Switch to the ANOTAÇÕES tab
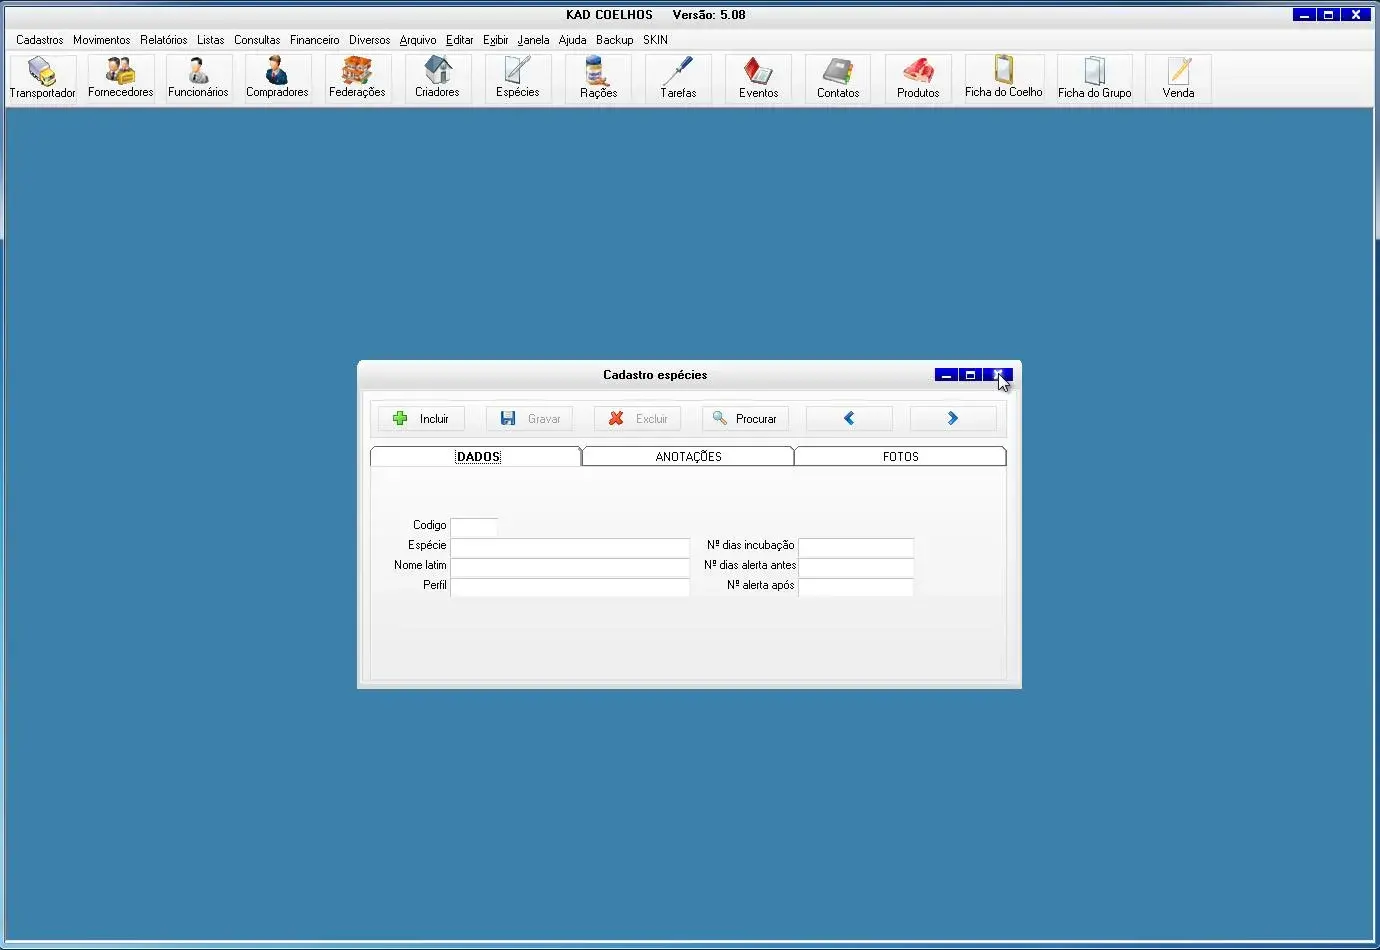The width and height of the screenshot is (1380, 950). click(688, 457)
